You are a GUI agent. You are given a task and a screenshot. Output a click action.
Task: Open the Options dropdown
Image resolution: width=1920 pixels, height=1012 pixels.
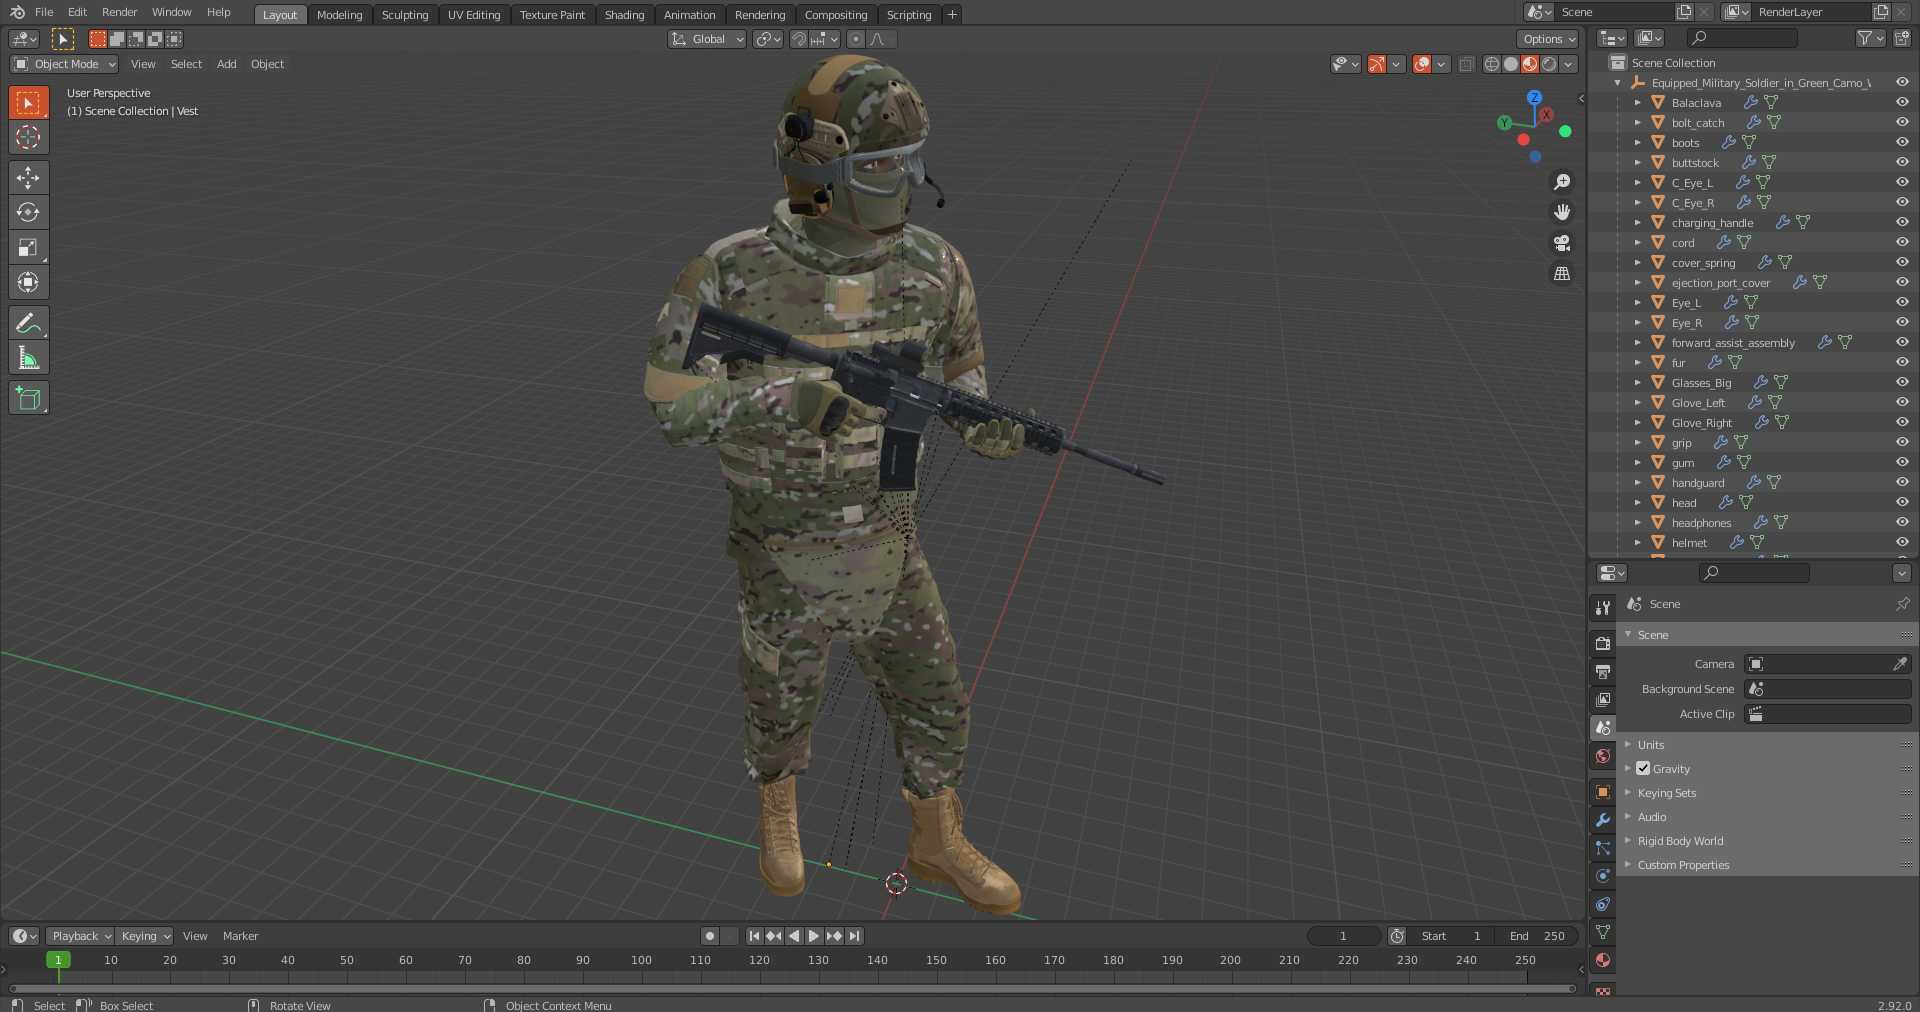1547,39
